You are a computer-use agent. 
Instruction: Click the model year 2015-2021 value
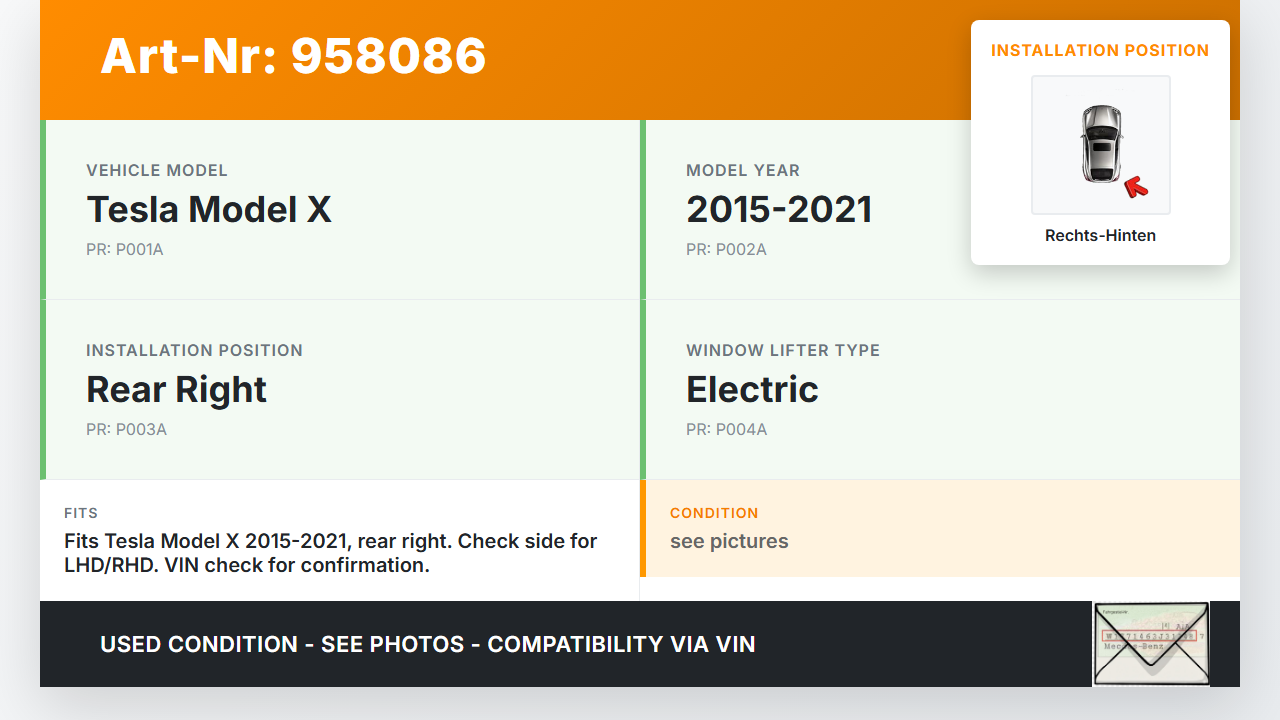779,210
